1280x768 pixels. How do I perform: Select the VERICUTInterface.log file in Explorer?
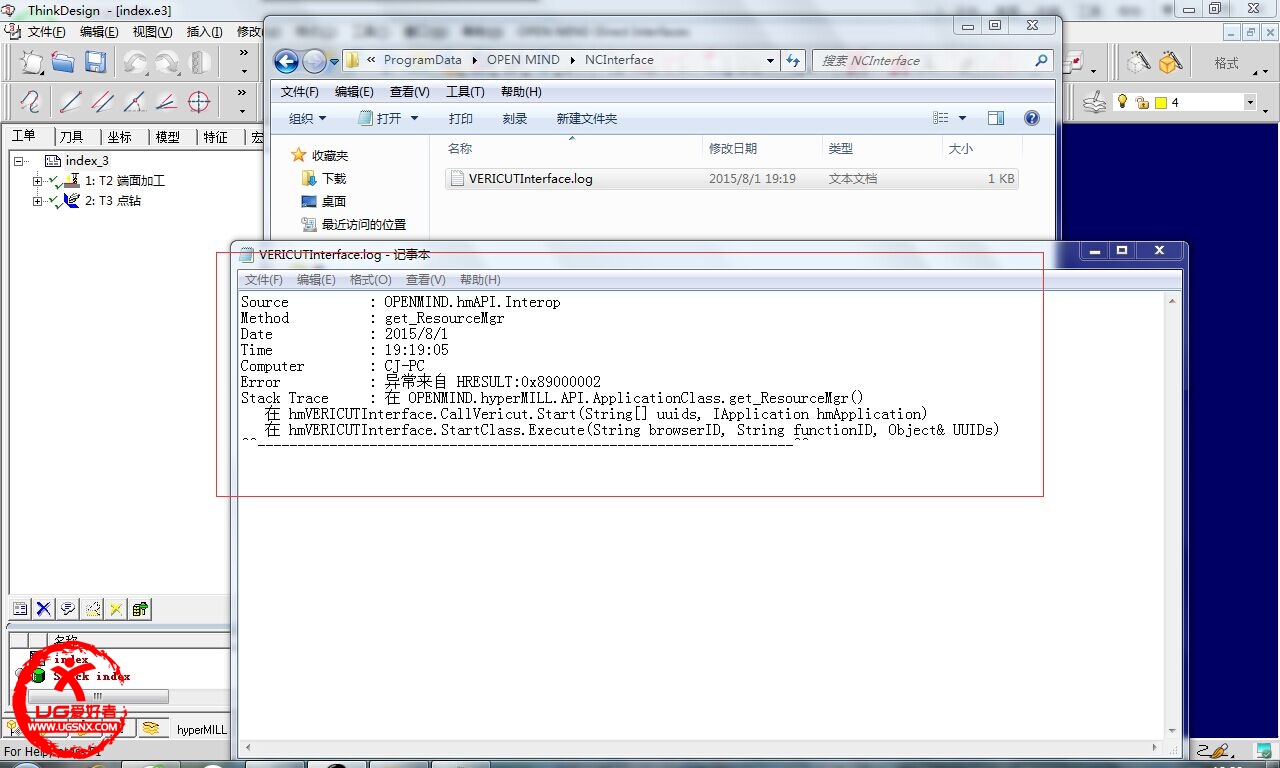(732, 179)
